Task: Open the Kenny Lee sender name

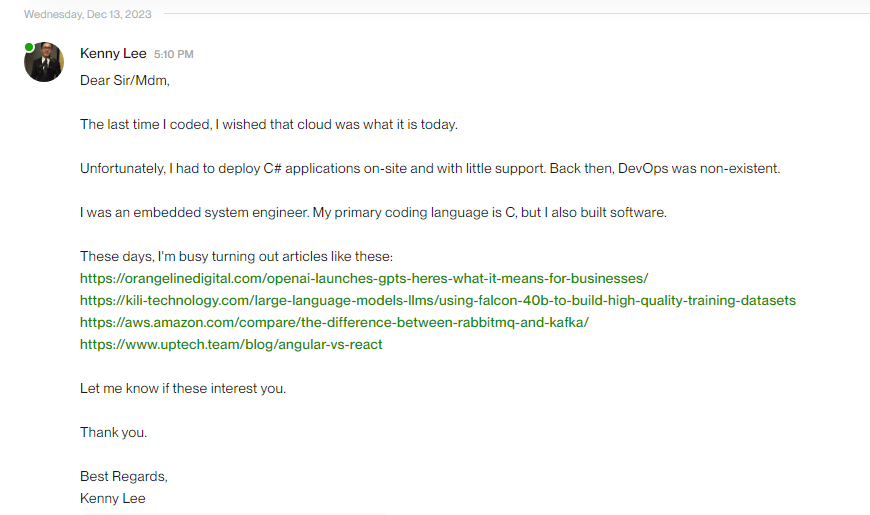Action: click(x=113, y=53)
